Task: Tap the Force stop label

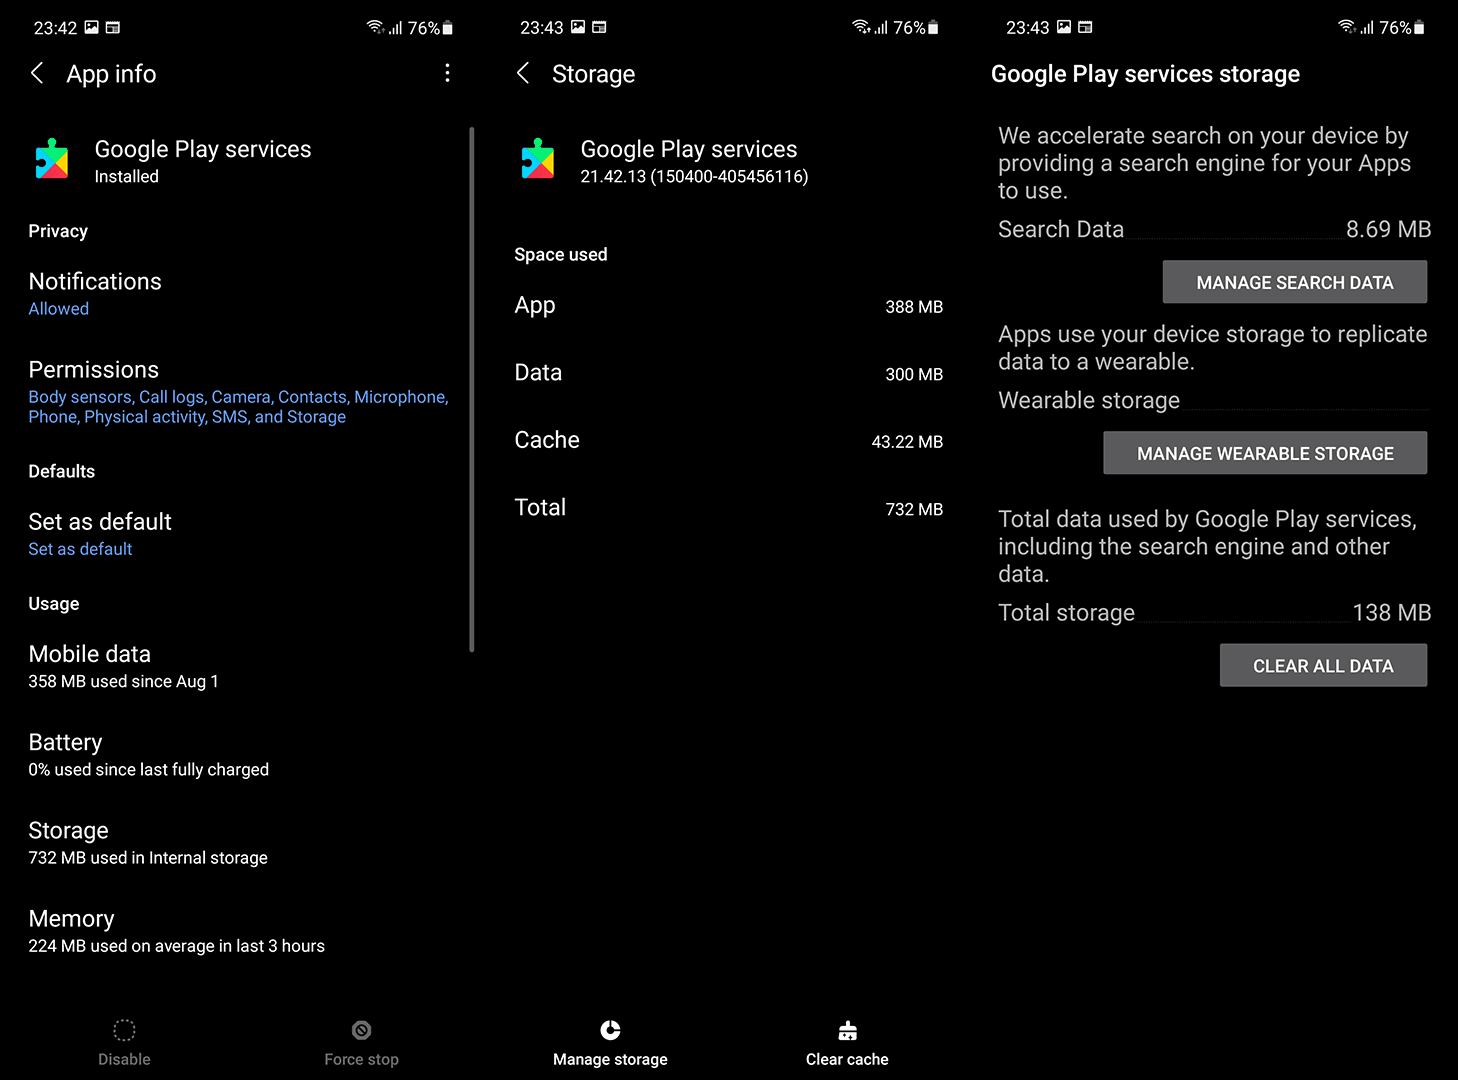Action: (x=362, y=1059)
